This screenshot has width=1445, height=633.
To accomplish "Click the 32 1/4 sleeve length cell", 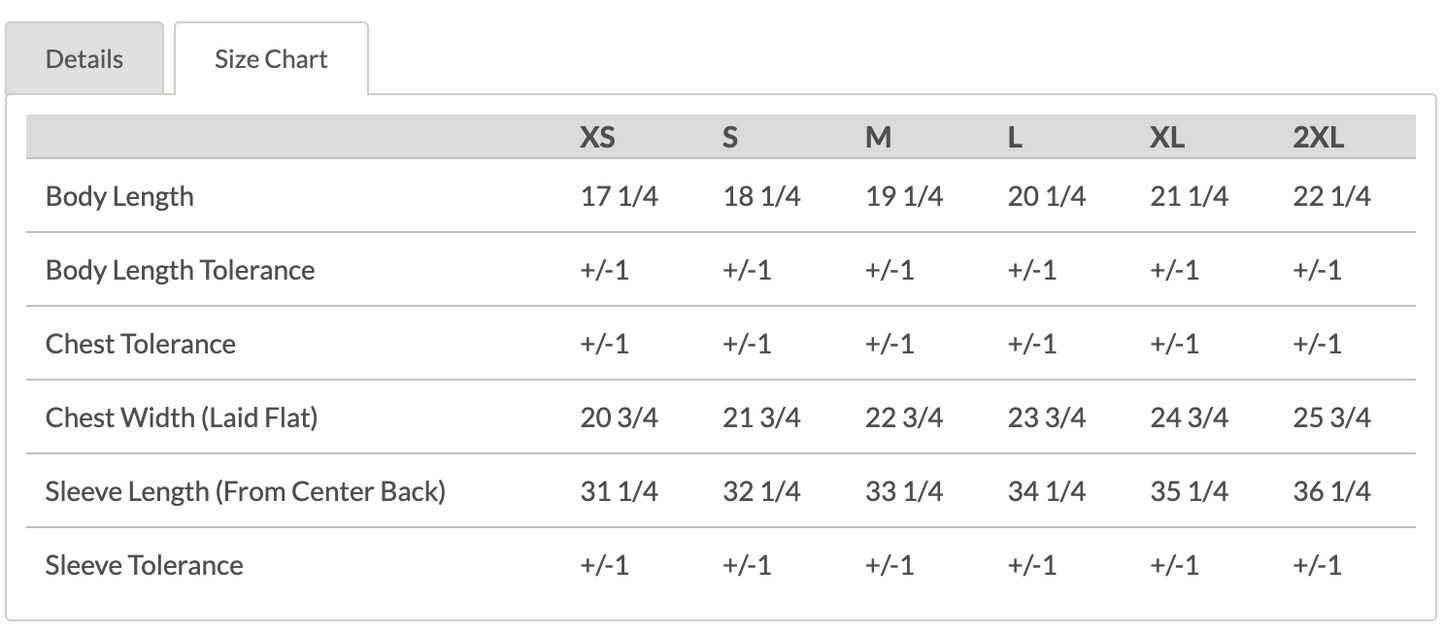I will click(x=761, y=491).
